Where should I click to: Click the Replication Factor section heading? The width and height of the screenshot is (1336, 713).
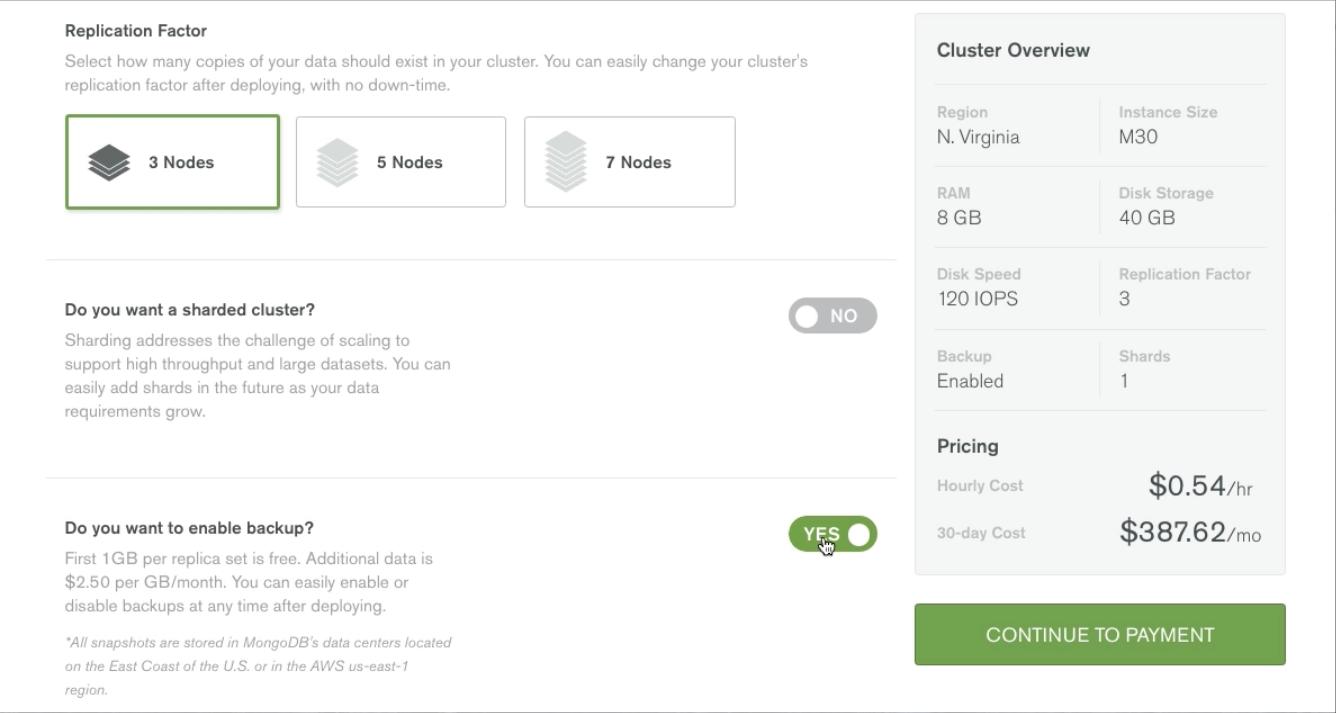tap(136, 31)
